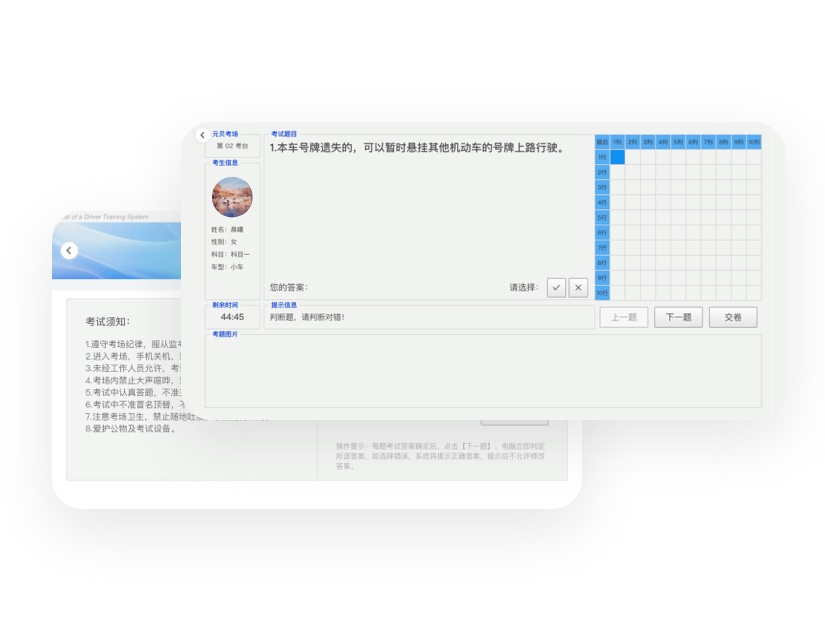Select the 1列 column header
The height and width of the screenshot is (630, 825).
tap(618, 142)
